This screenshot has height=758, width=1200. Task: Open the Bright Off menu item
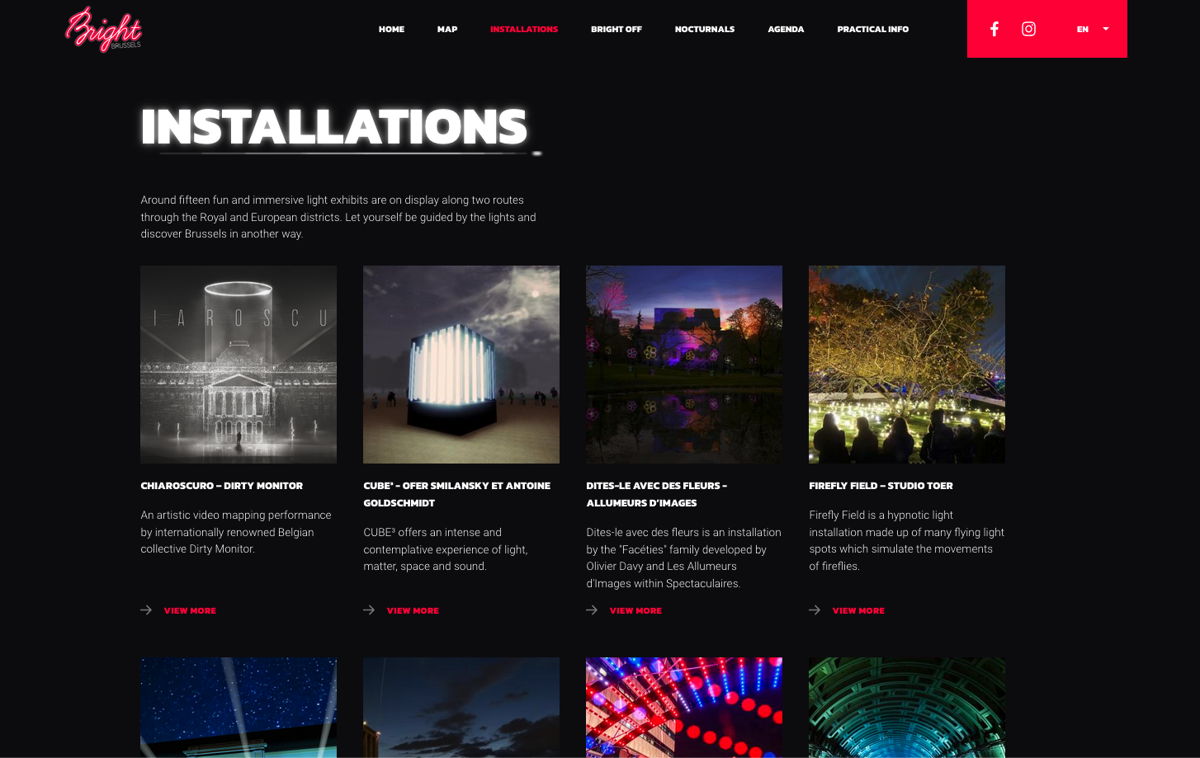616,29
